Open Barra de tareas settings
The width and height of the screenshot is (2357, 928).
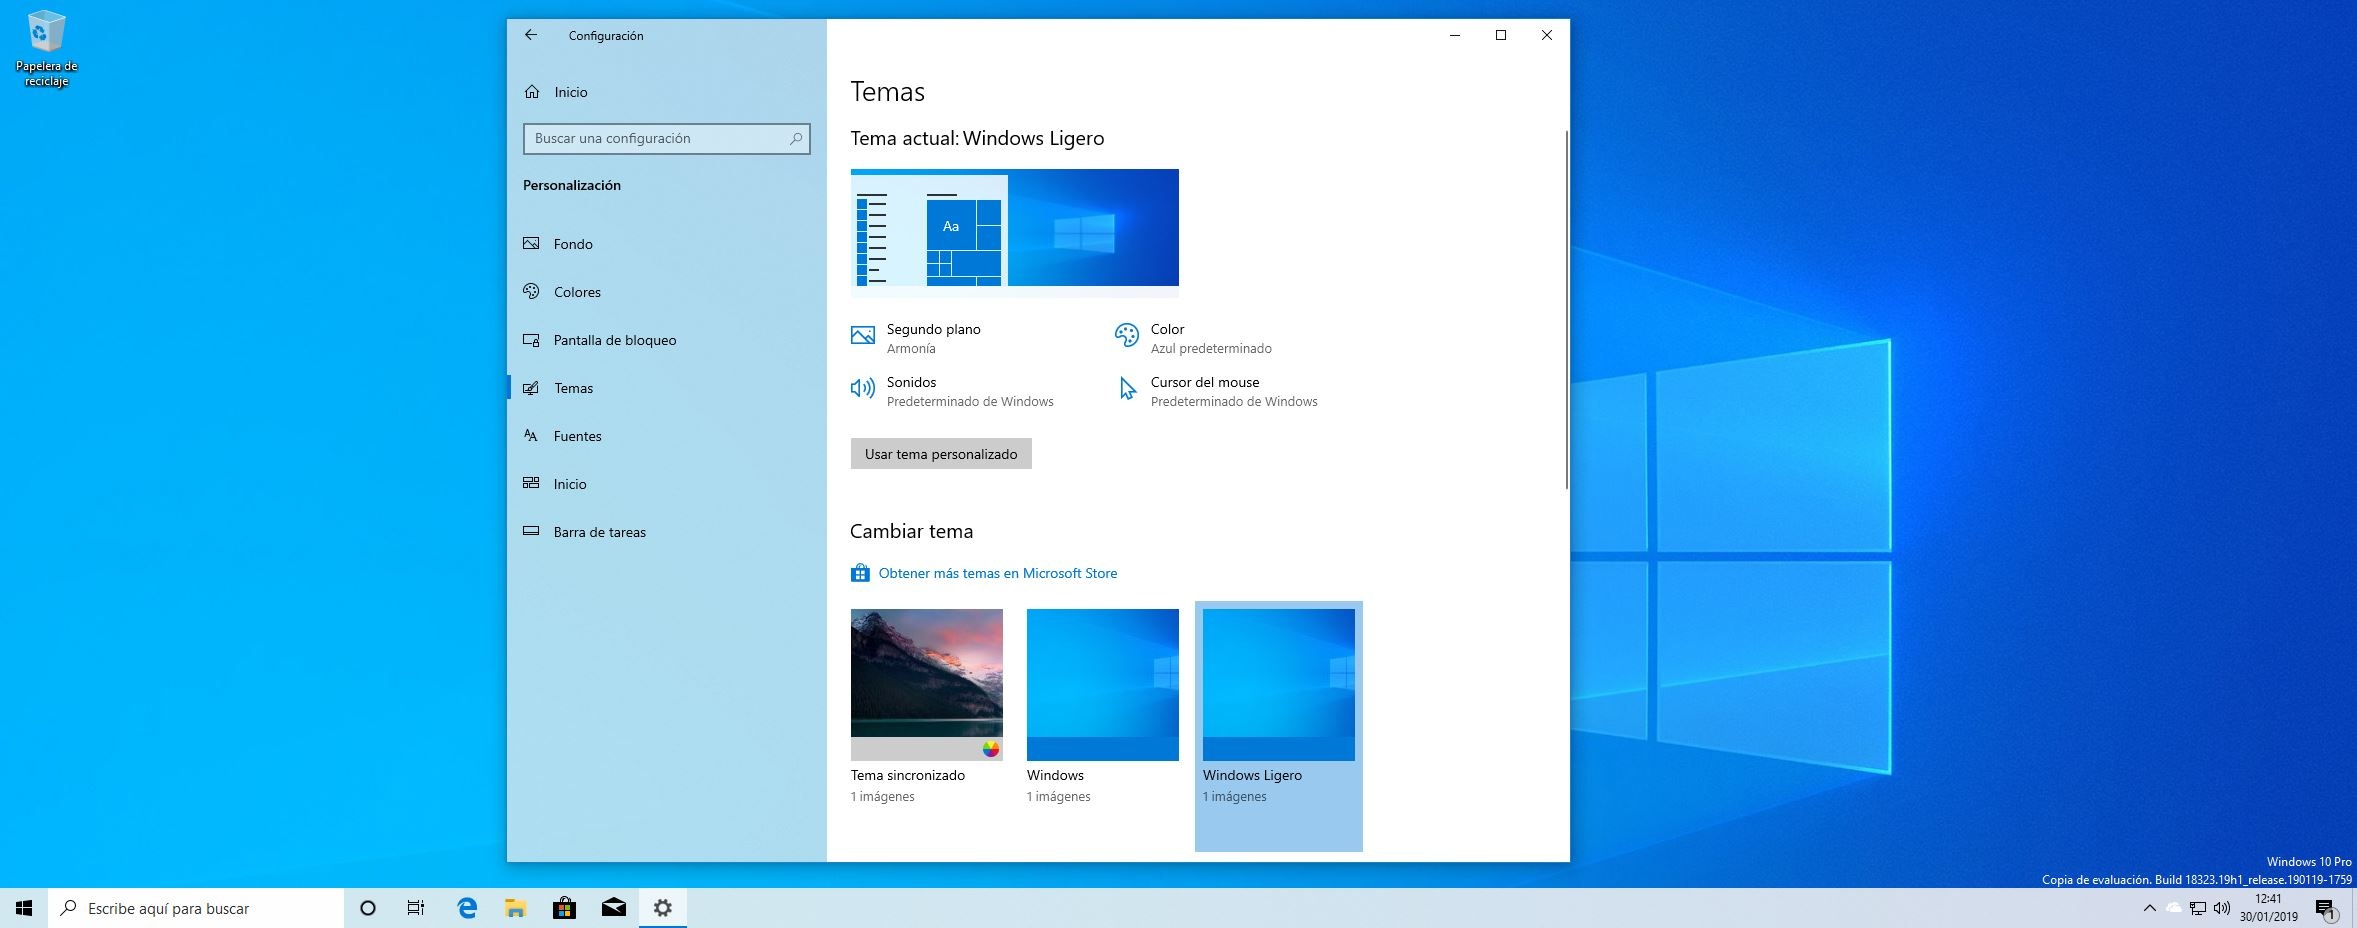(599, 532)
